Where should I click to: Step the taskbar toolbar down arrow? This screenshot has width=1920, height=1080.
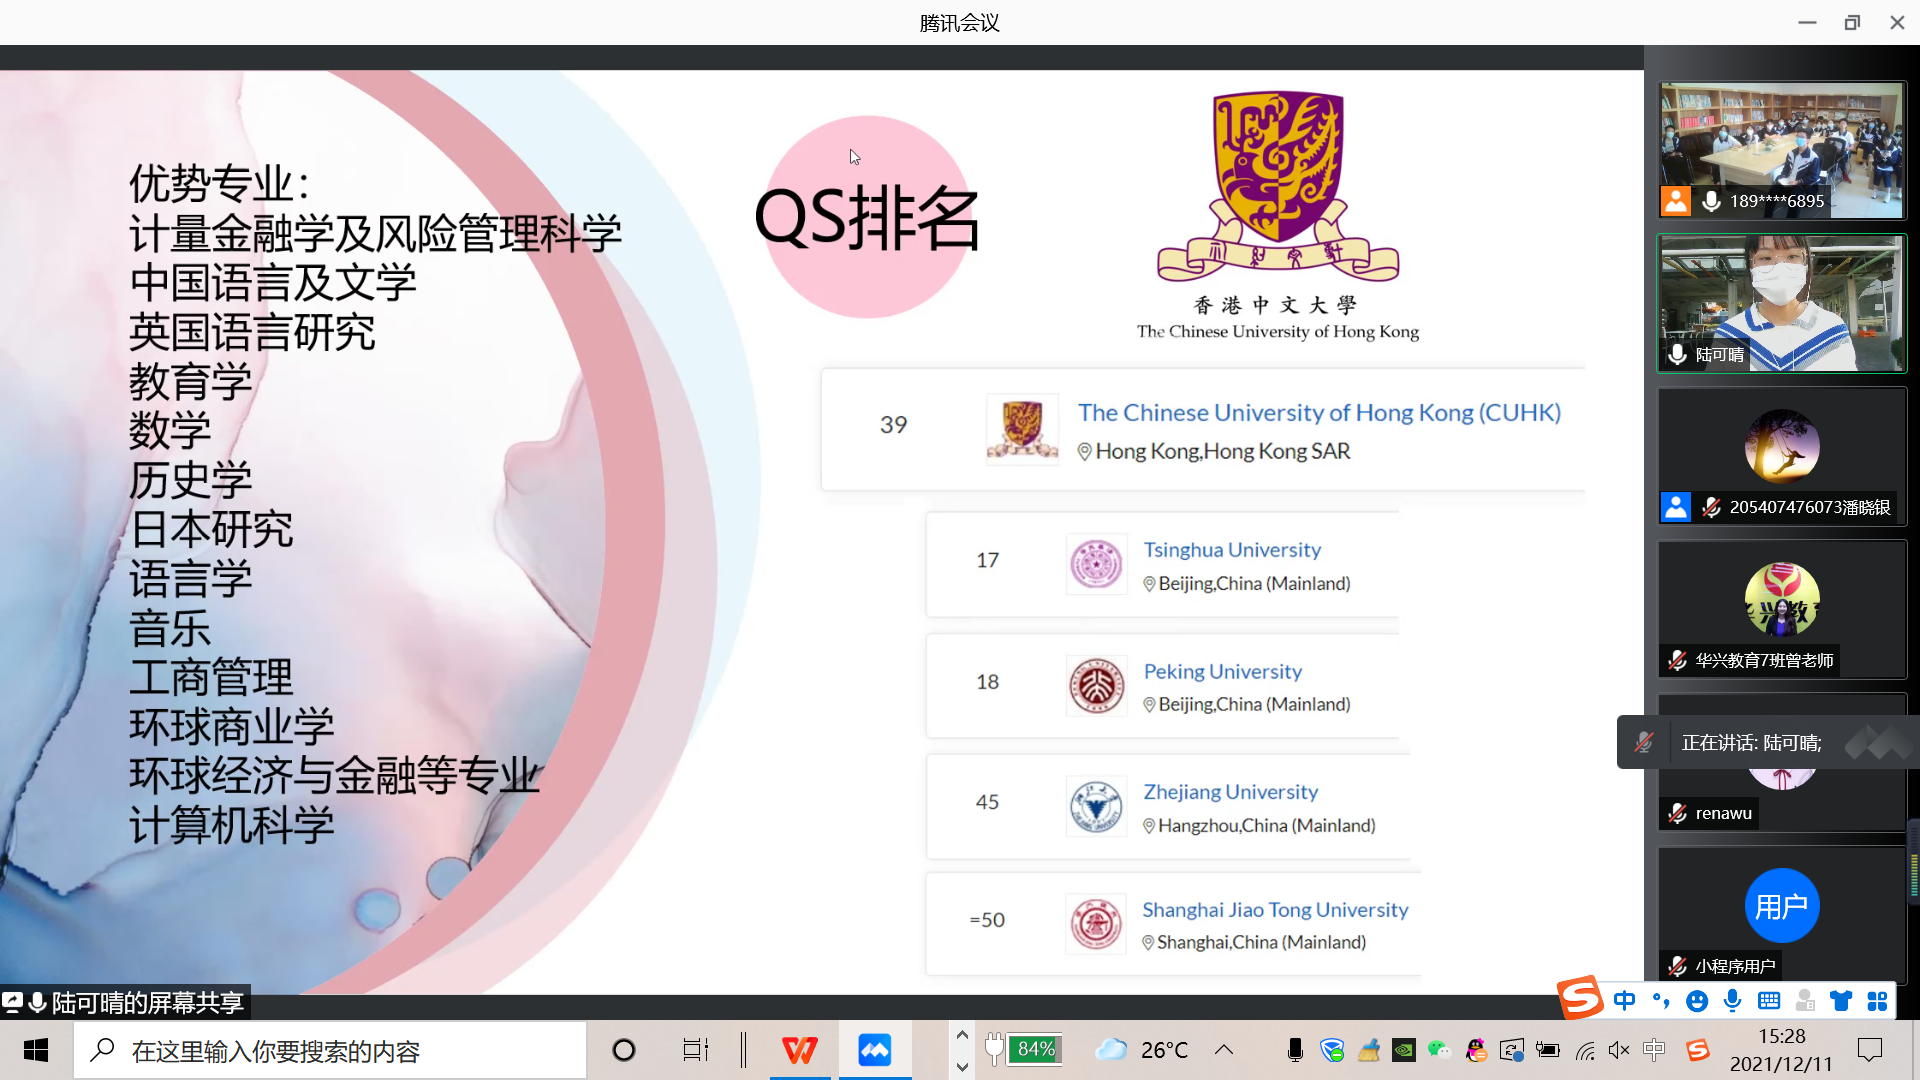pyautogui.click(x=962, y=1066)
